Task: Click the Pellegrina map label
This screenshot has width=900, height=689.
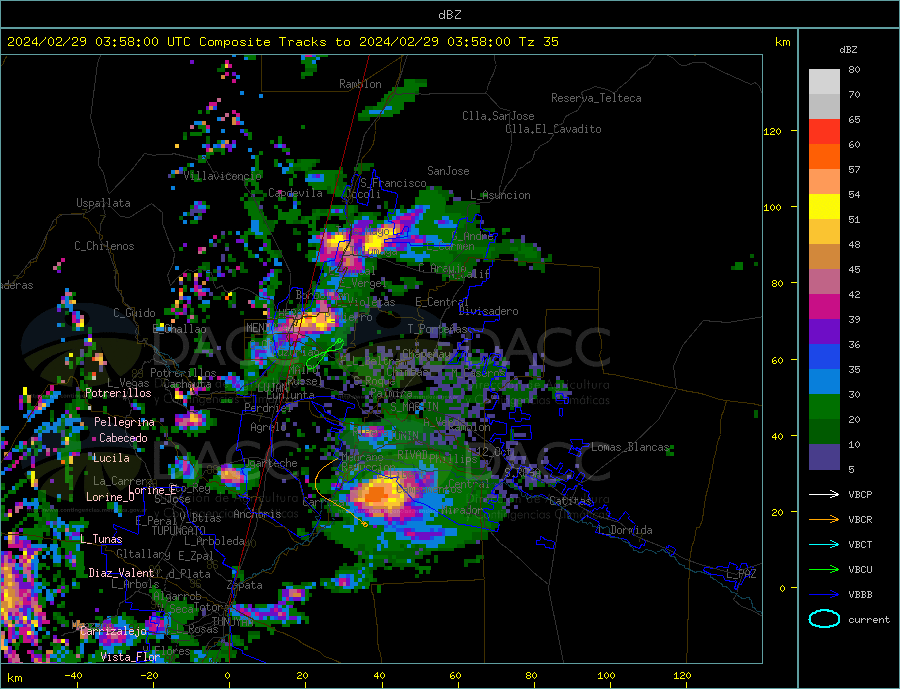Action: (x=124, y=422)
